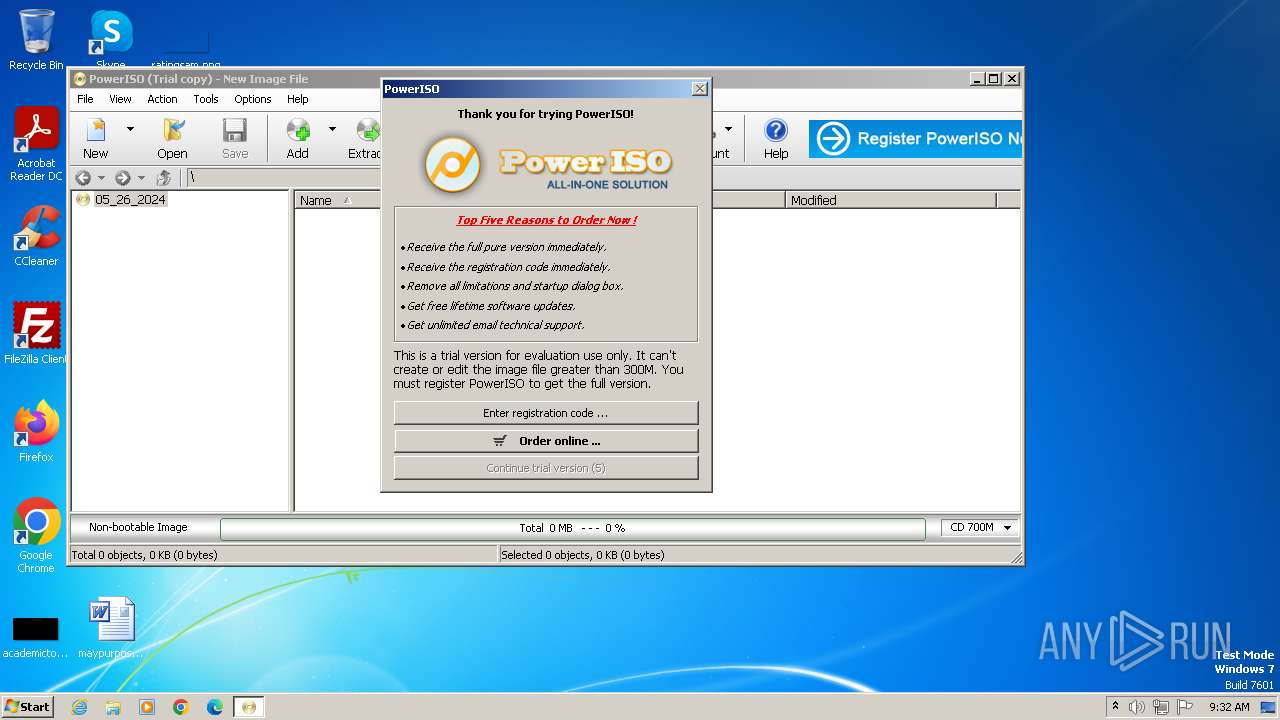Click the 9:32 AM system clock
Viewport: 1280px width, 720px height.
(1229, 707)
